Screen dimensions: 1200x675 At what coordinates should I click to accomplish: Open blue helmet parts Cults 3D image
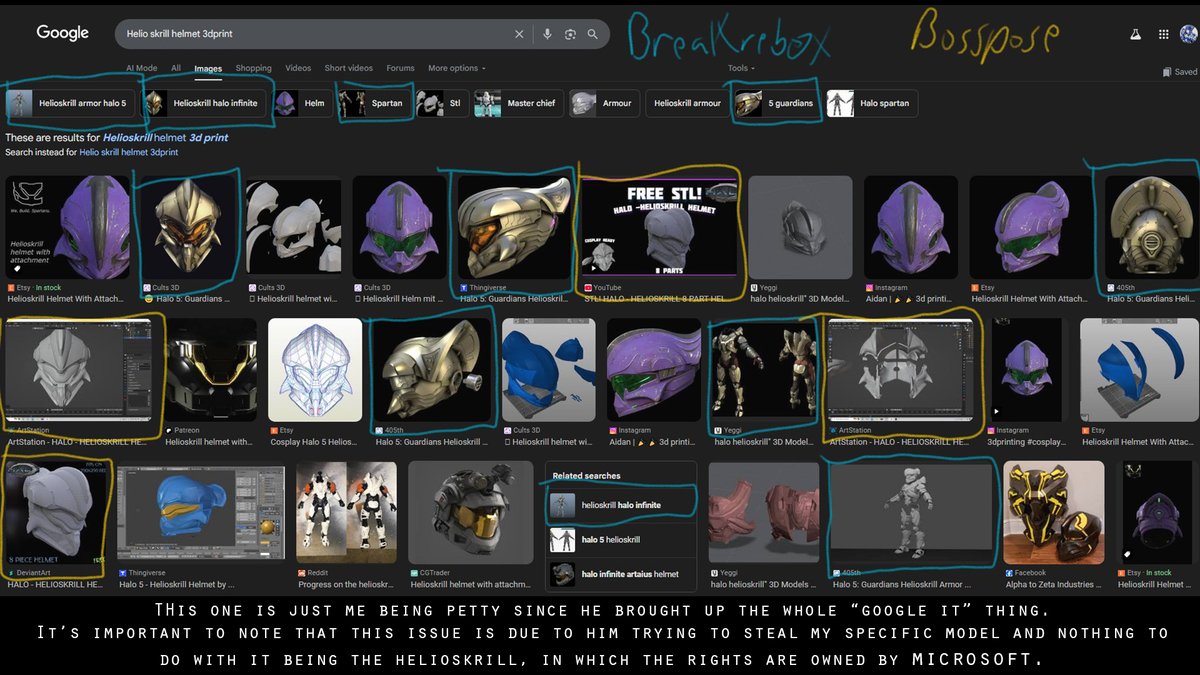548,370
